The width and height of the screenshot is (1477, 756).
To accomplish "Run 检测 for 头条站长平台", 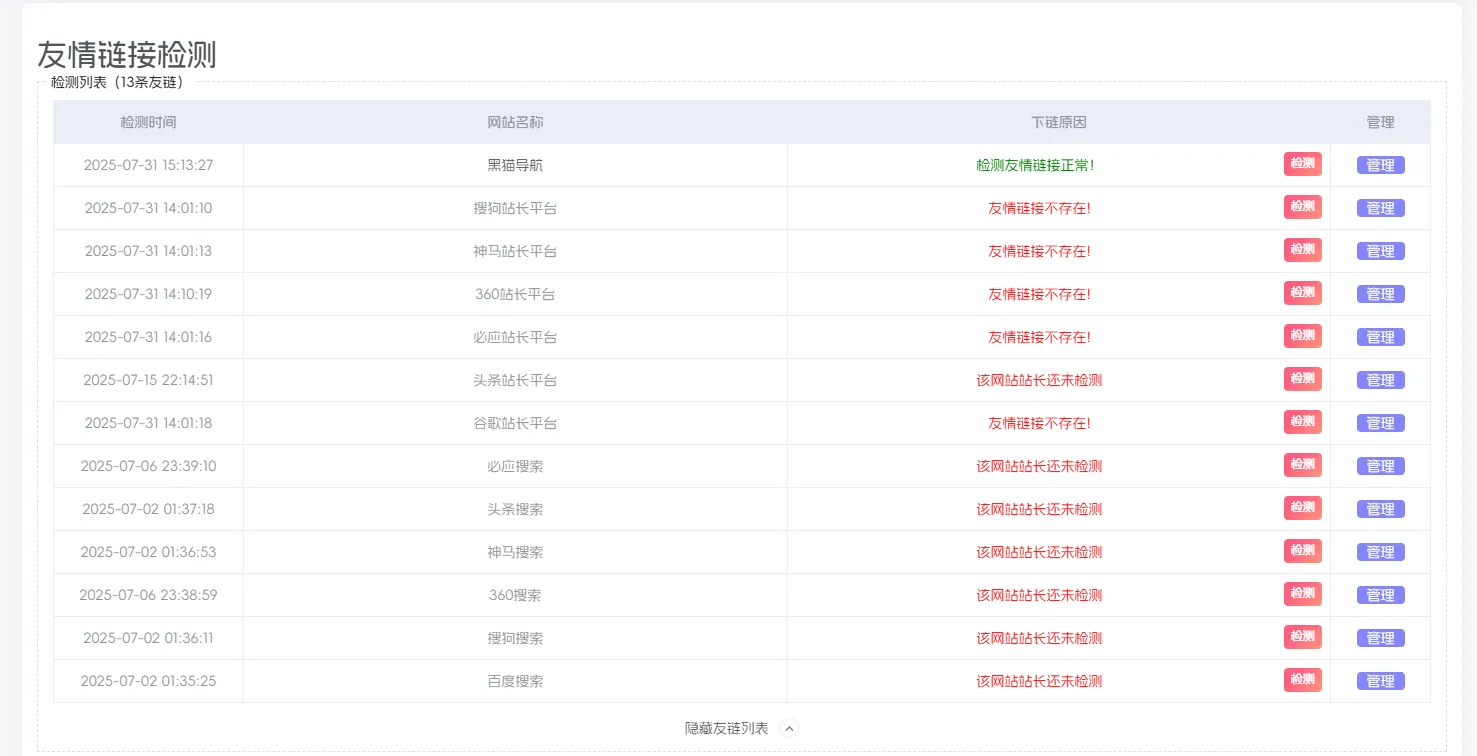I will (1302, 379).
